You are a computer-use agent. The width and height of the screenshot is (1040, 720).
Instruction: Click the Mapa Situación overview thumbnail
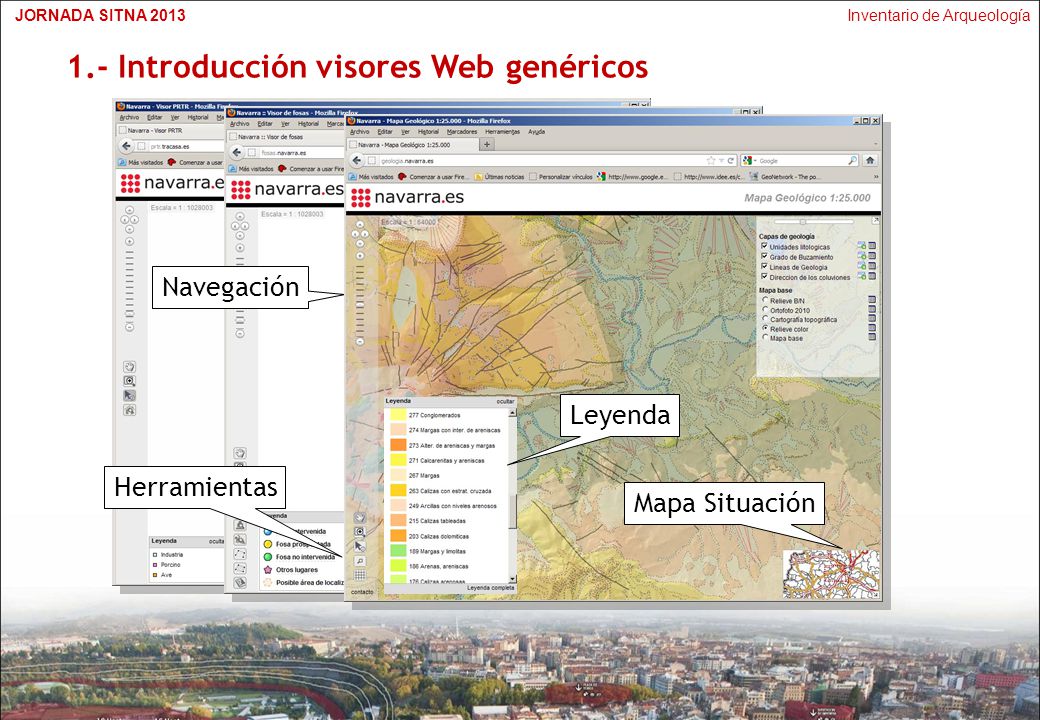pos(832,574)
